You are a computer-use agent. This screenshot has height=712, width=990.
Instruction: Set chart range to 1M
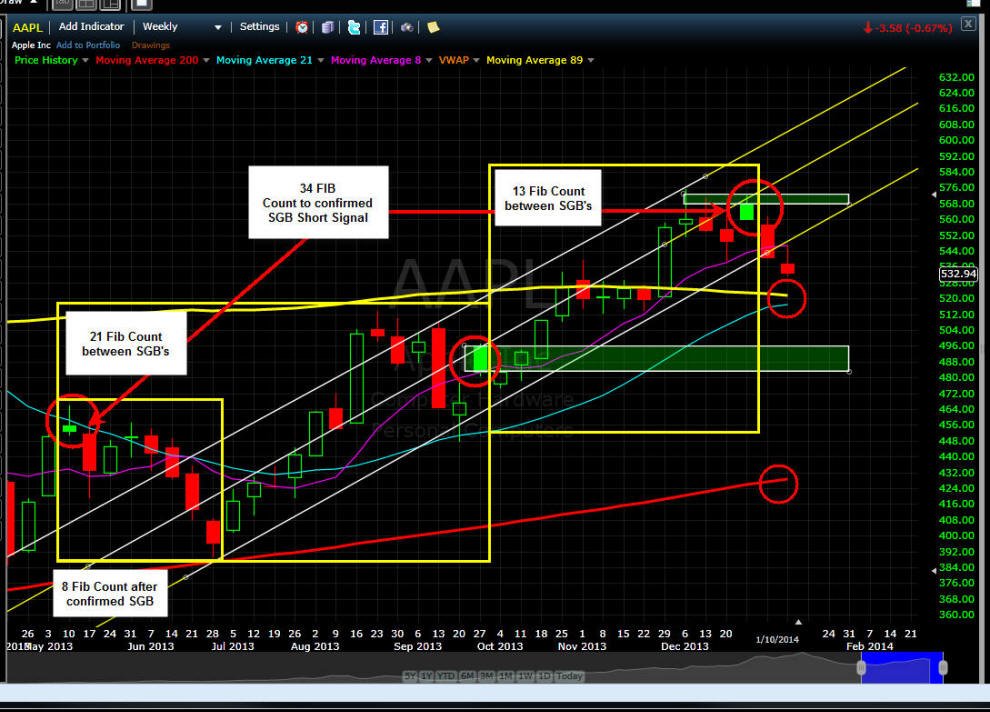tap(506, 676)
